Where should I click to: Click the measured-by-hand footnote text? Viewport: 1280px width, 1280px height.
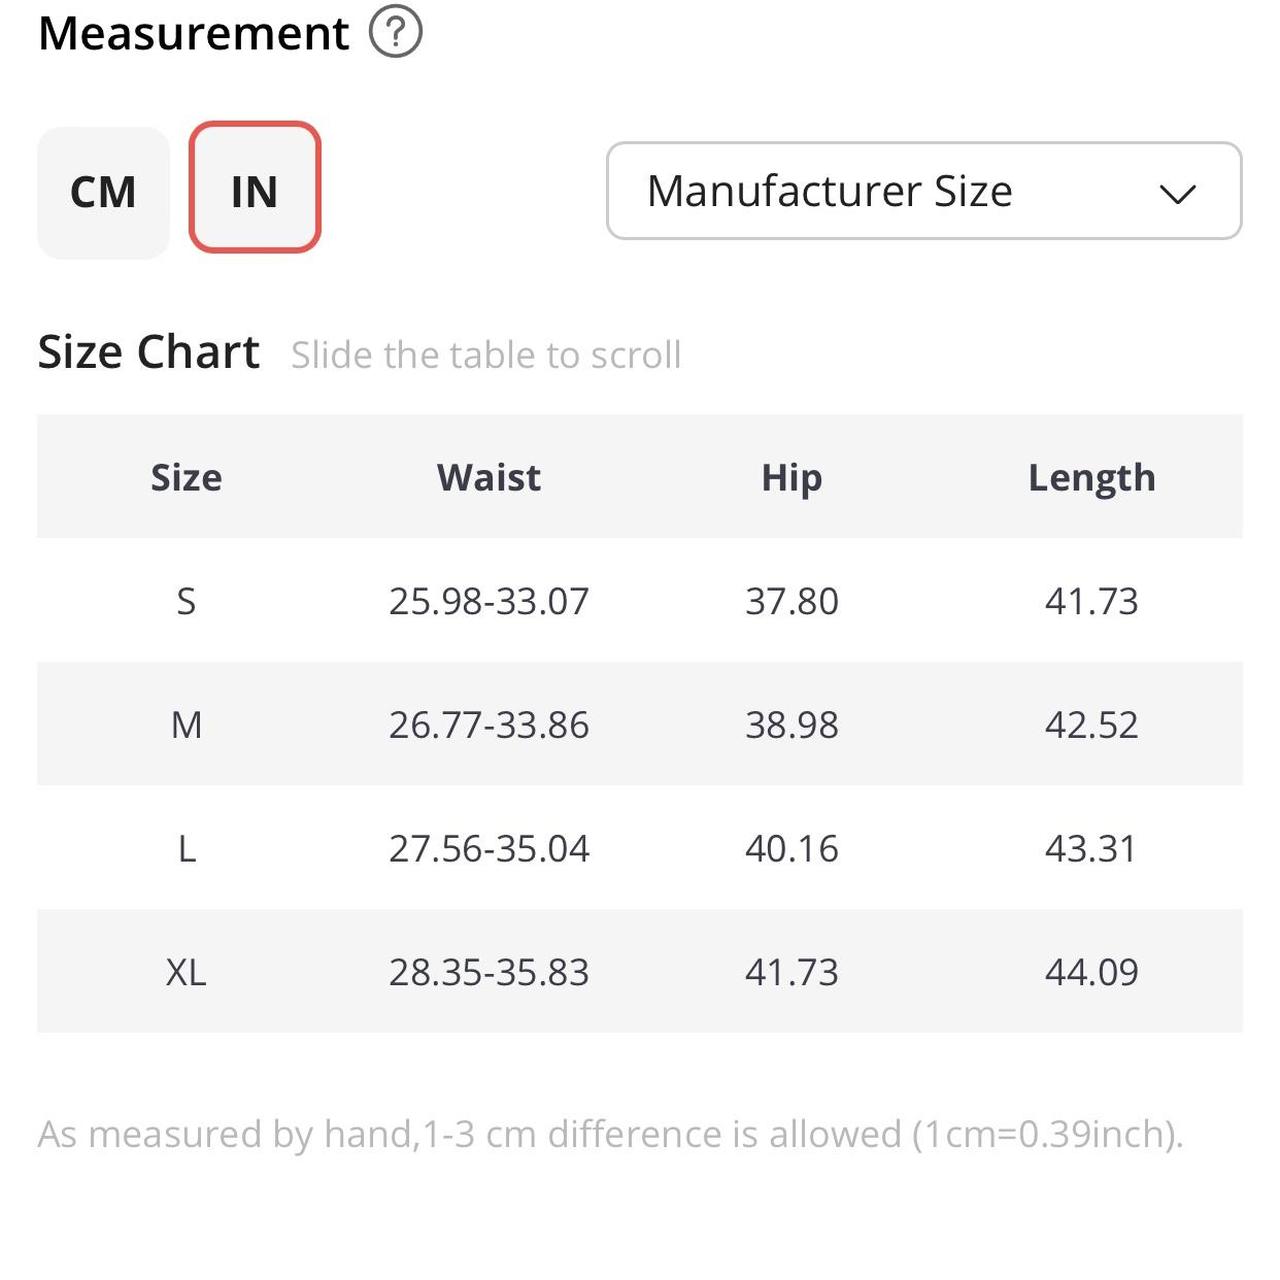pos(610,1134)
